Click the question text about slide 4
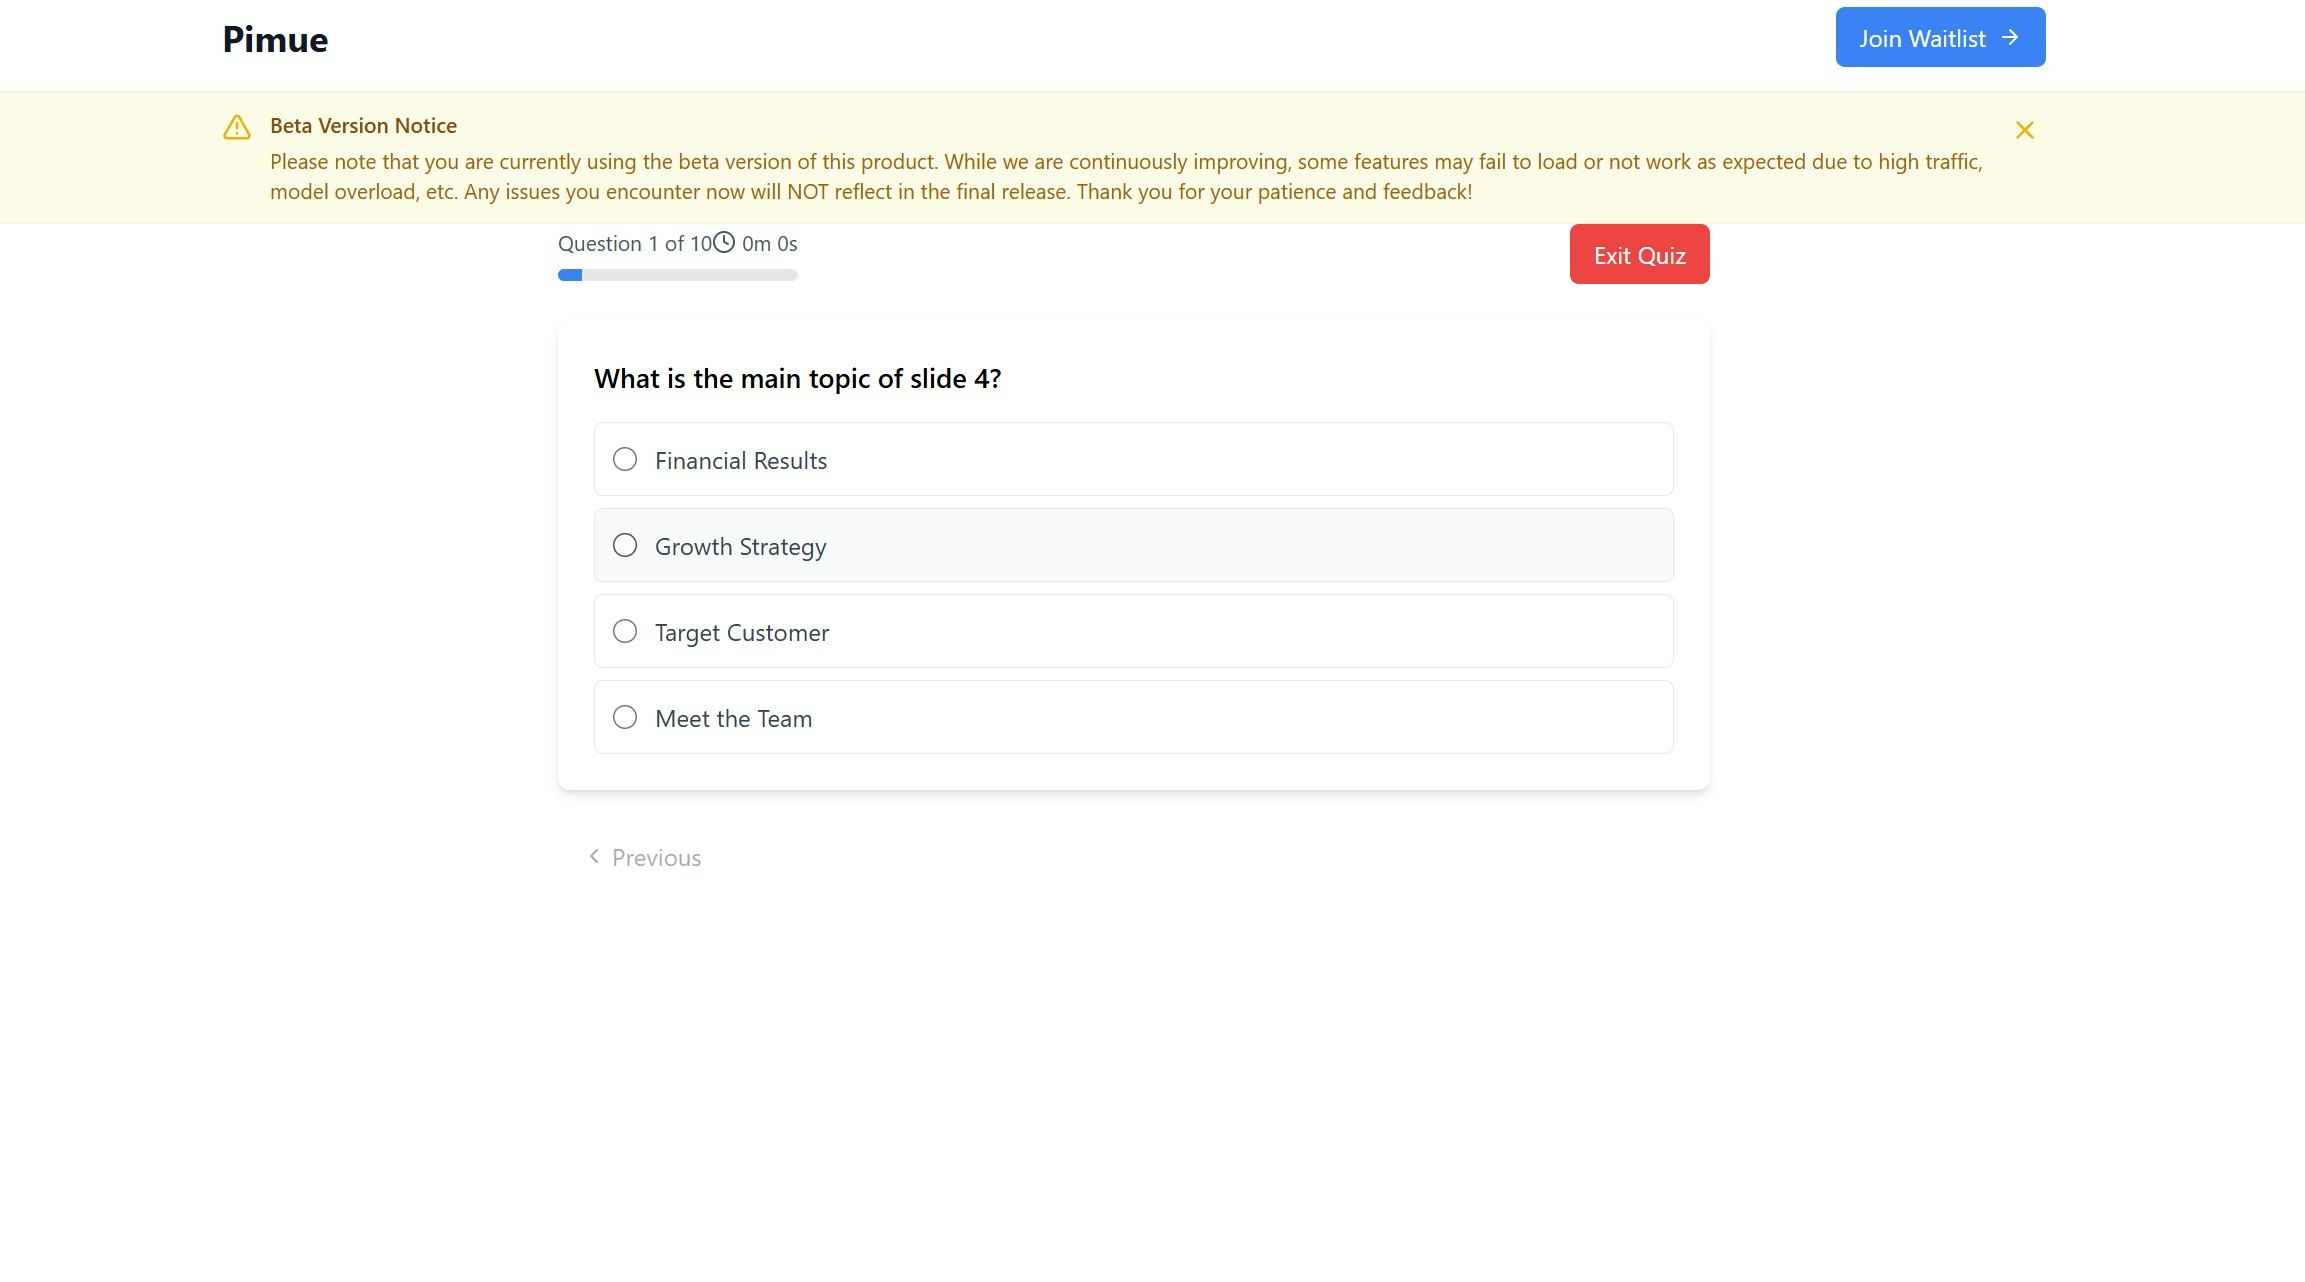The height and width of the screenshot is (1282, 2305). 797,378
